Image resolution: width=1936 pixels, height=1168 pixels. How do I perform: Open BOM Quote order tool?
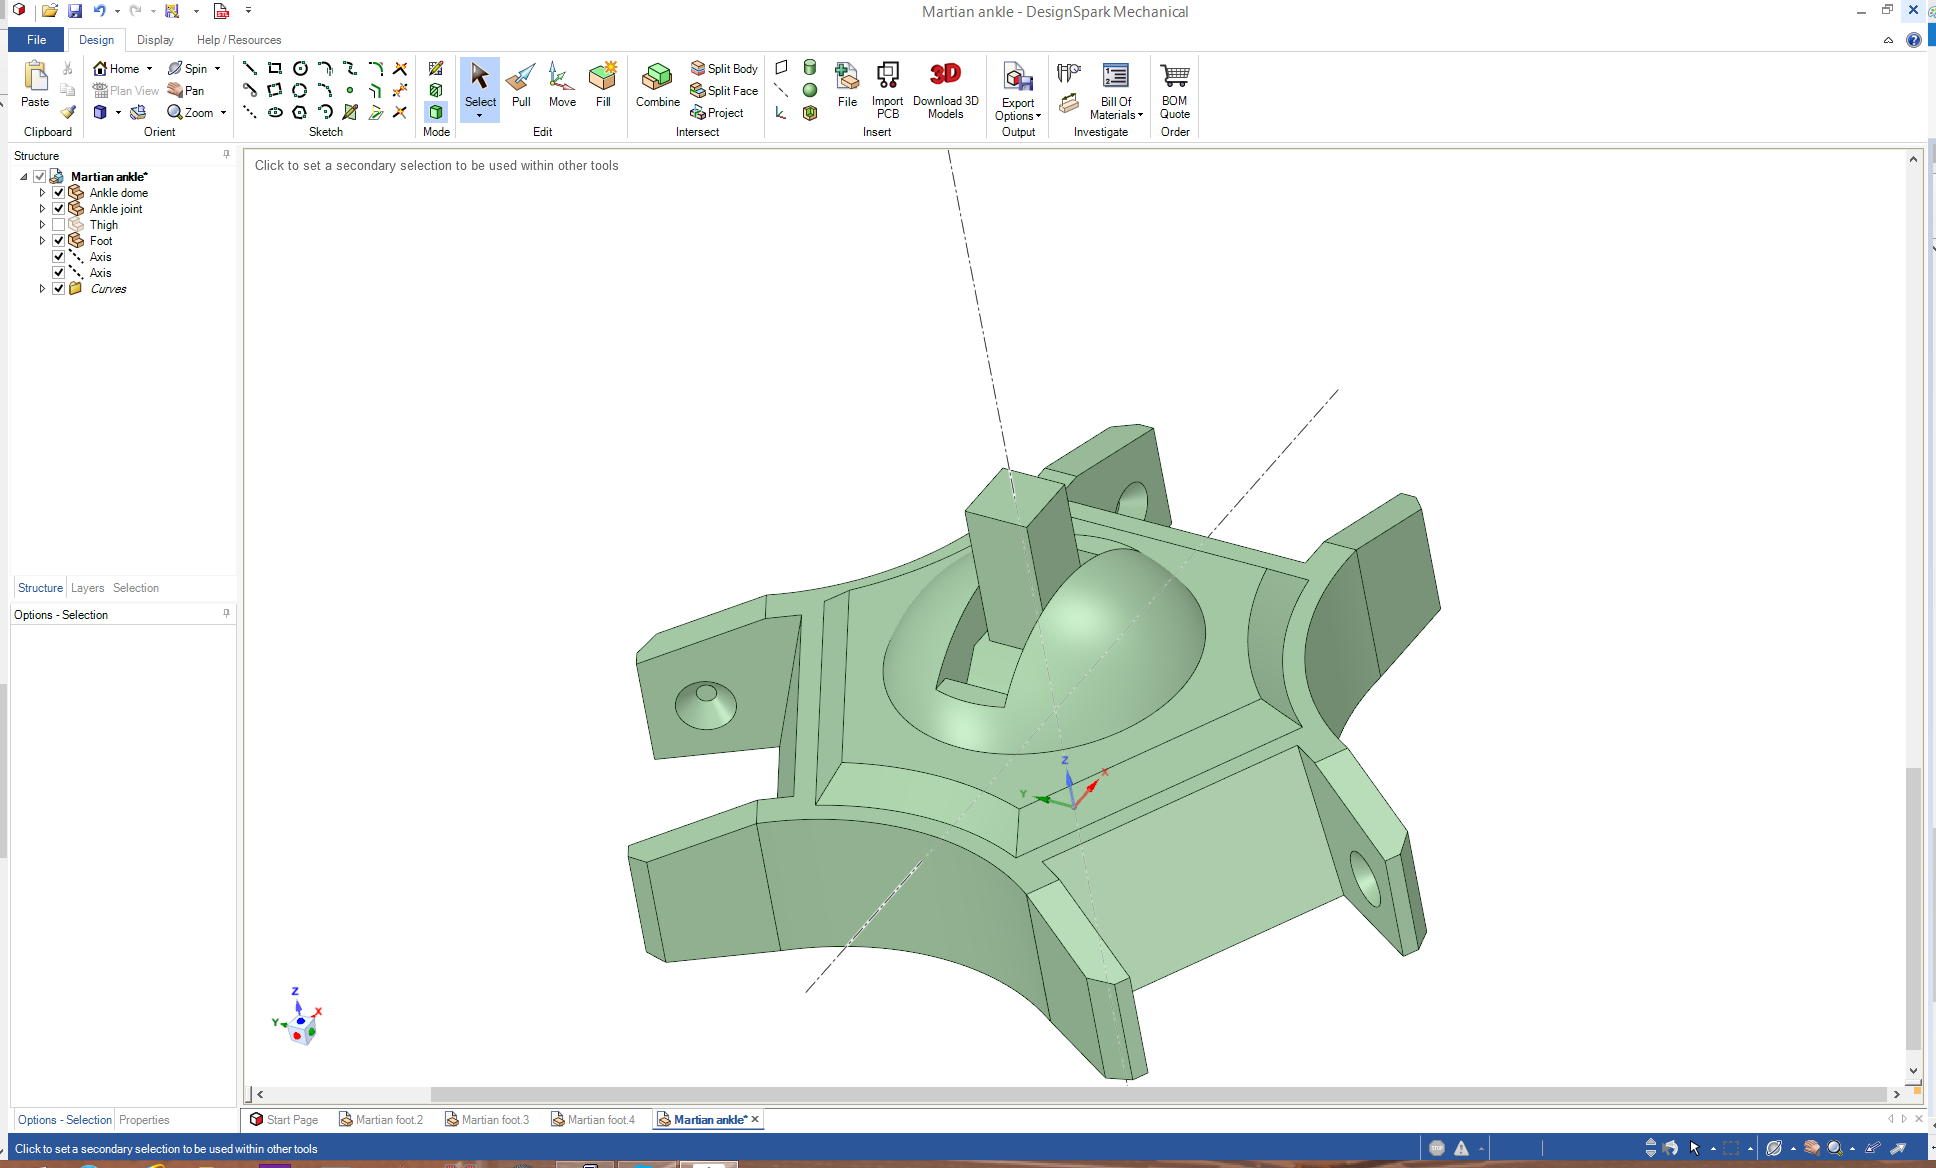[x=1174, y=88]
